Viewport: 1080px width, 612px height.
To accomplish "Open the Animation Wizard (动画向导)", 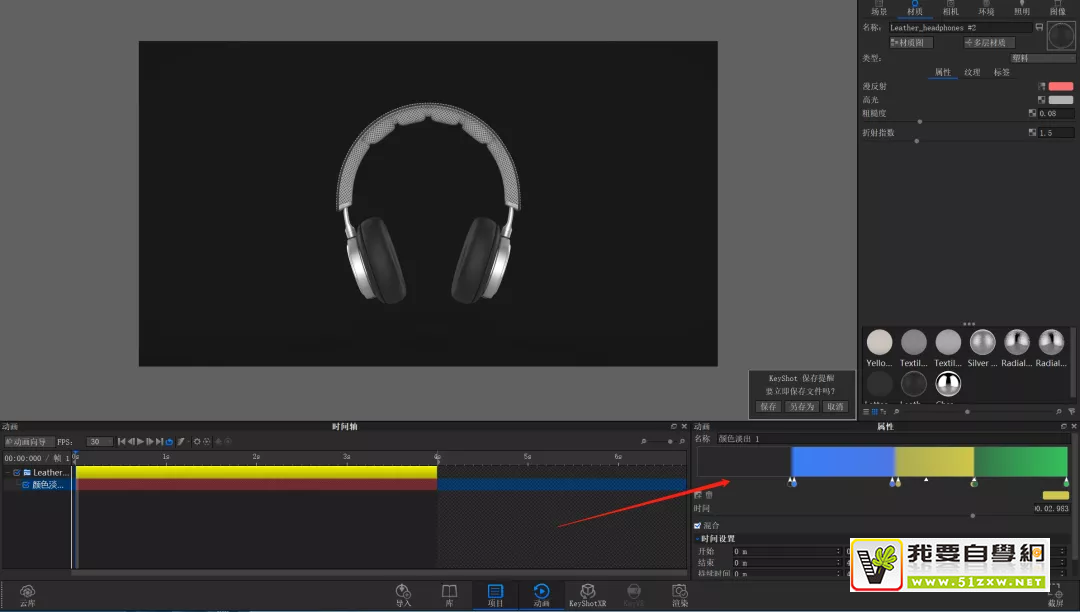I will (x=29, y=442).
